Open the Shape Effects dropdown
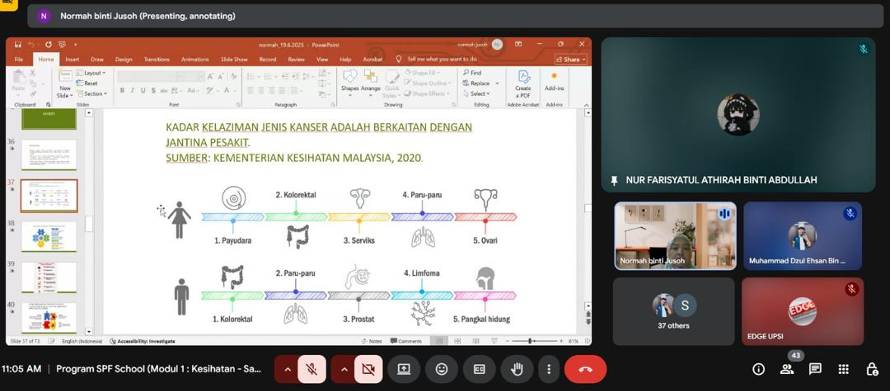The height and width of the screenshot is (391, 891). (x=426, y=94)
